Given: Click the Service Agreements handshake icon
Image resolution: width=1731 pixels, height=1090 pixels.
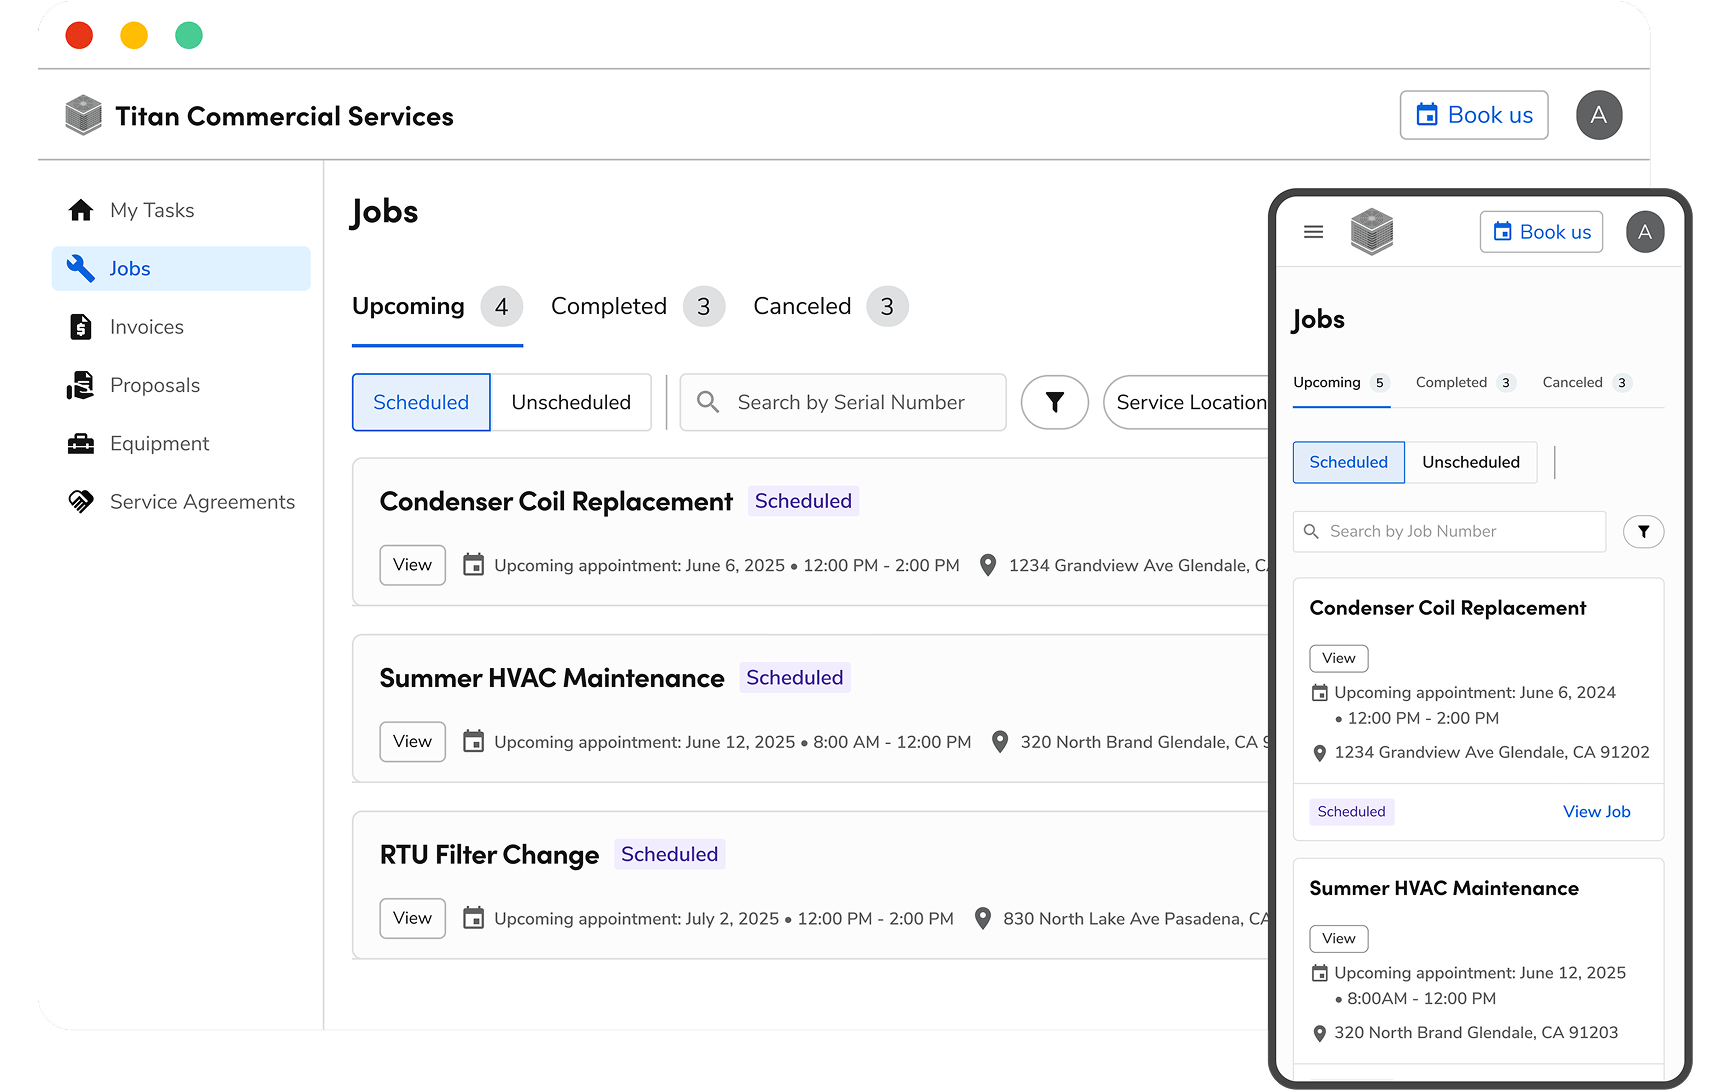Looking at the screenshot, I should tap(80, 501).
